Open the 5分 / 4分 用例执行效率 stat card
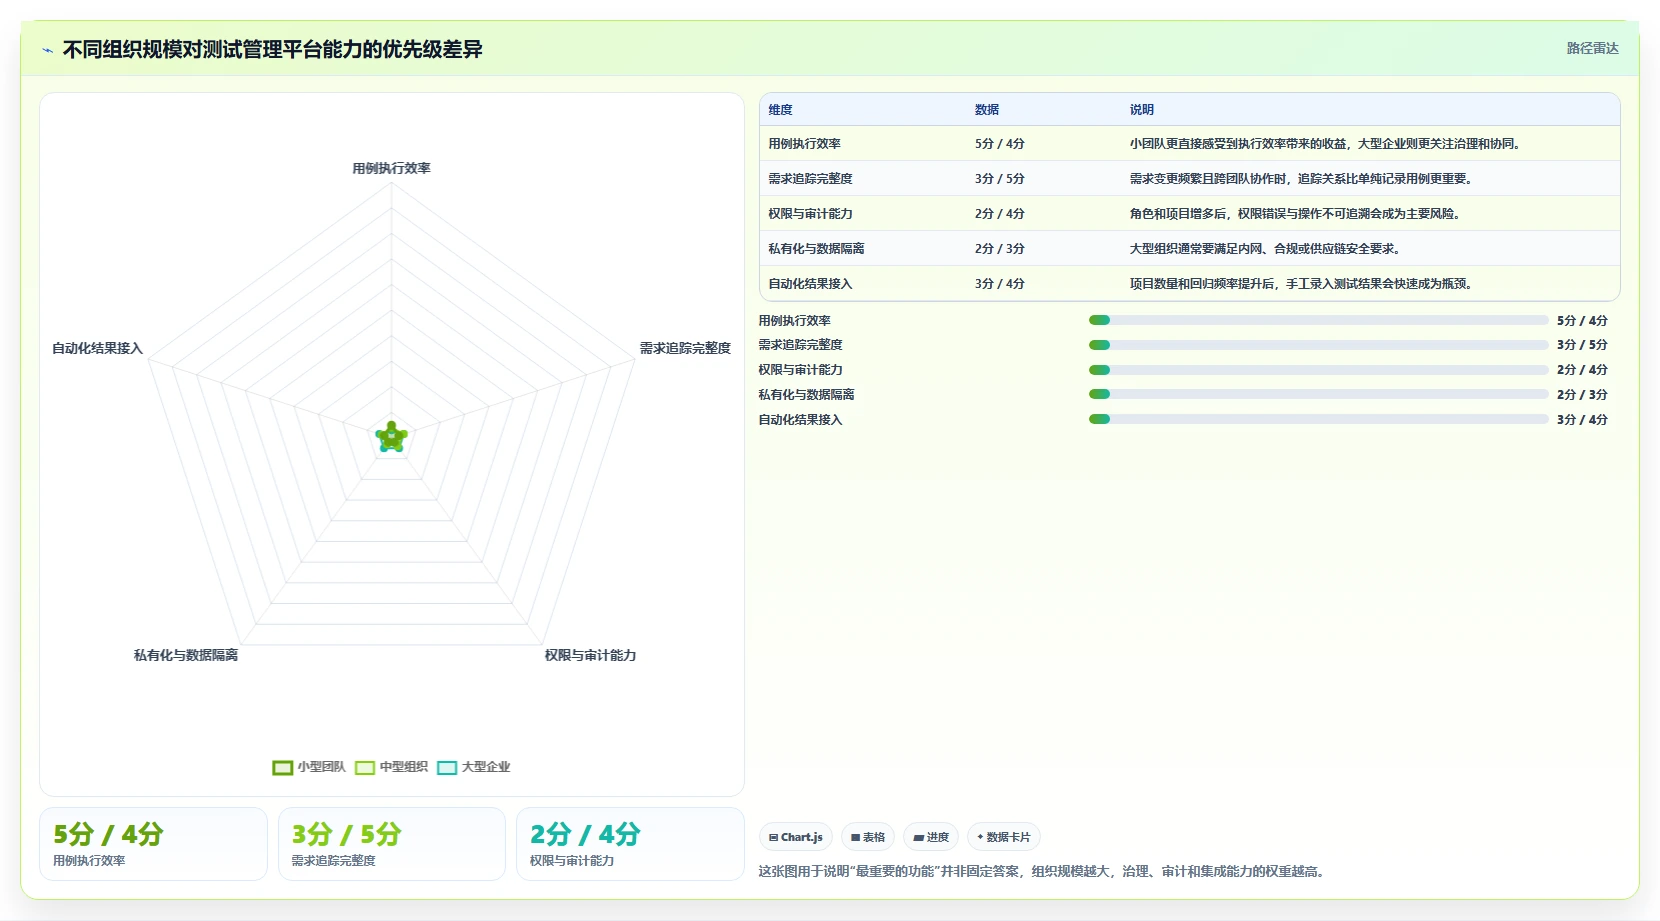This screenshot has height=921, width=1660. (153, 844)
